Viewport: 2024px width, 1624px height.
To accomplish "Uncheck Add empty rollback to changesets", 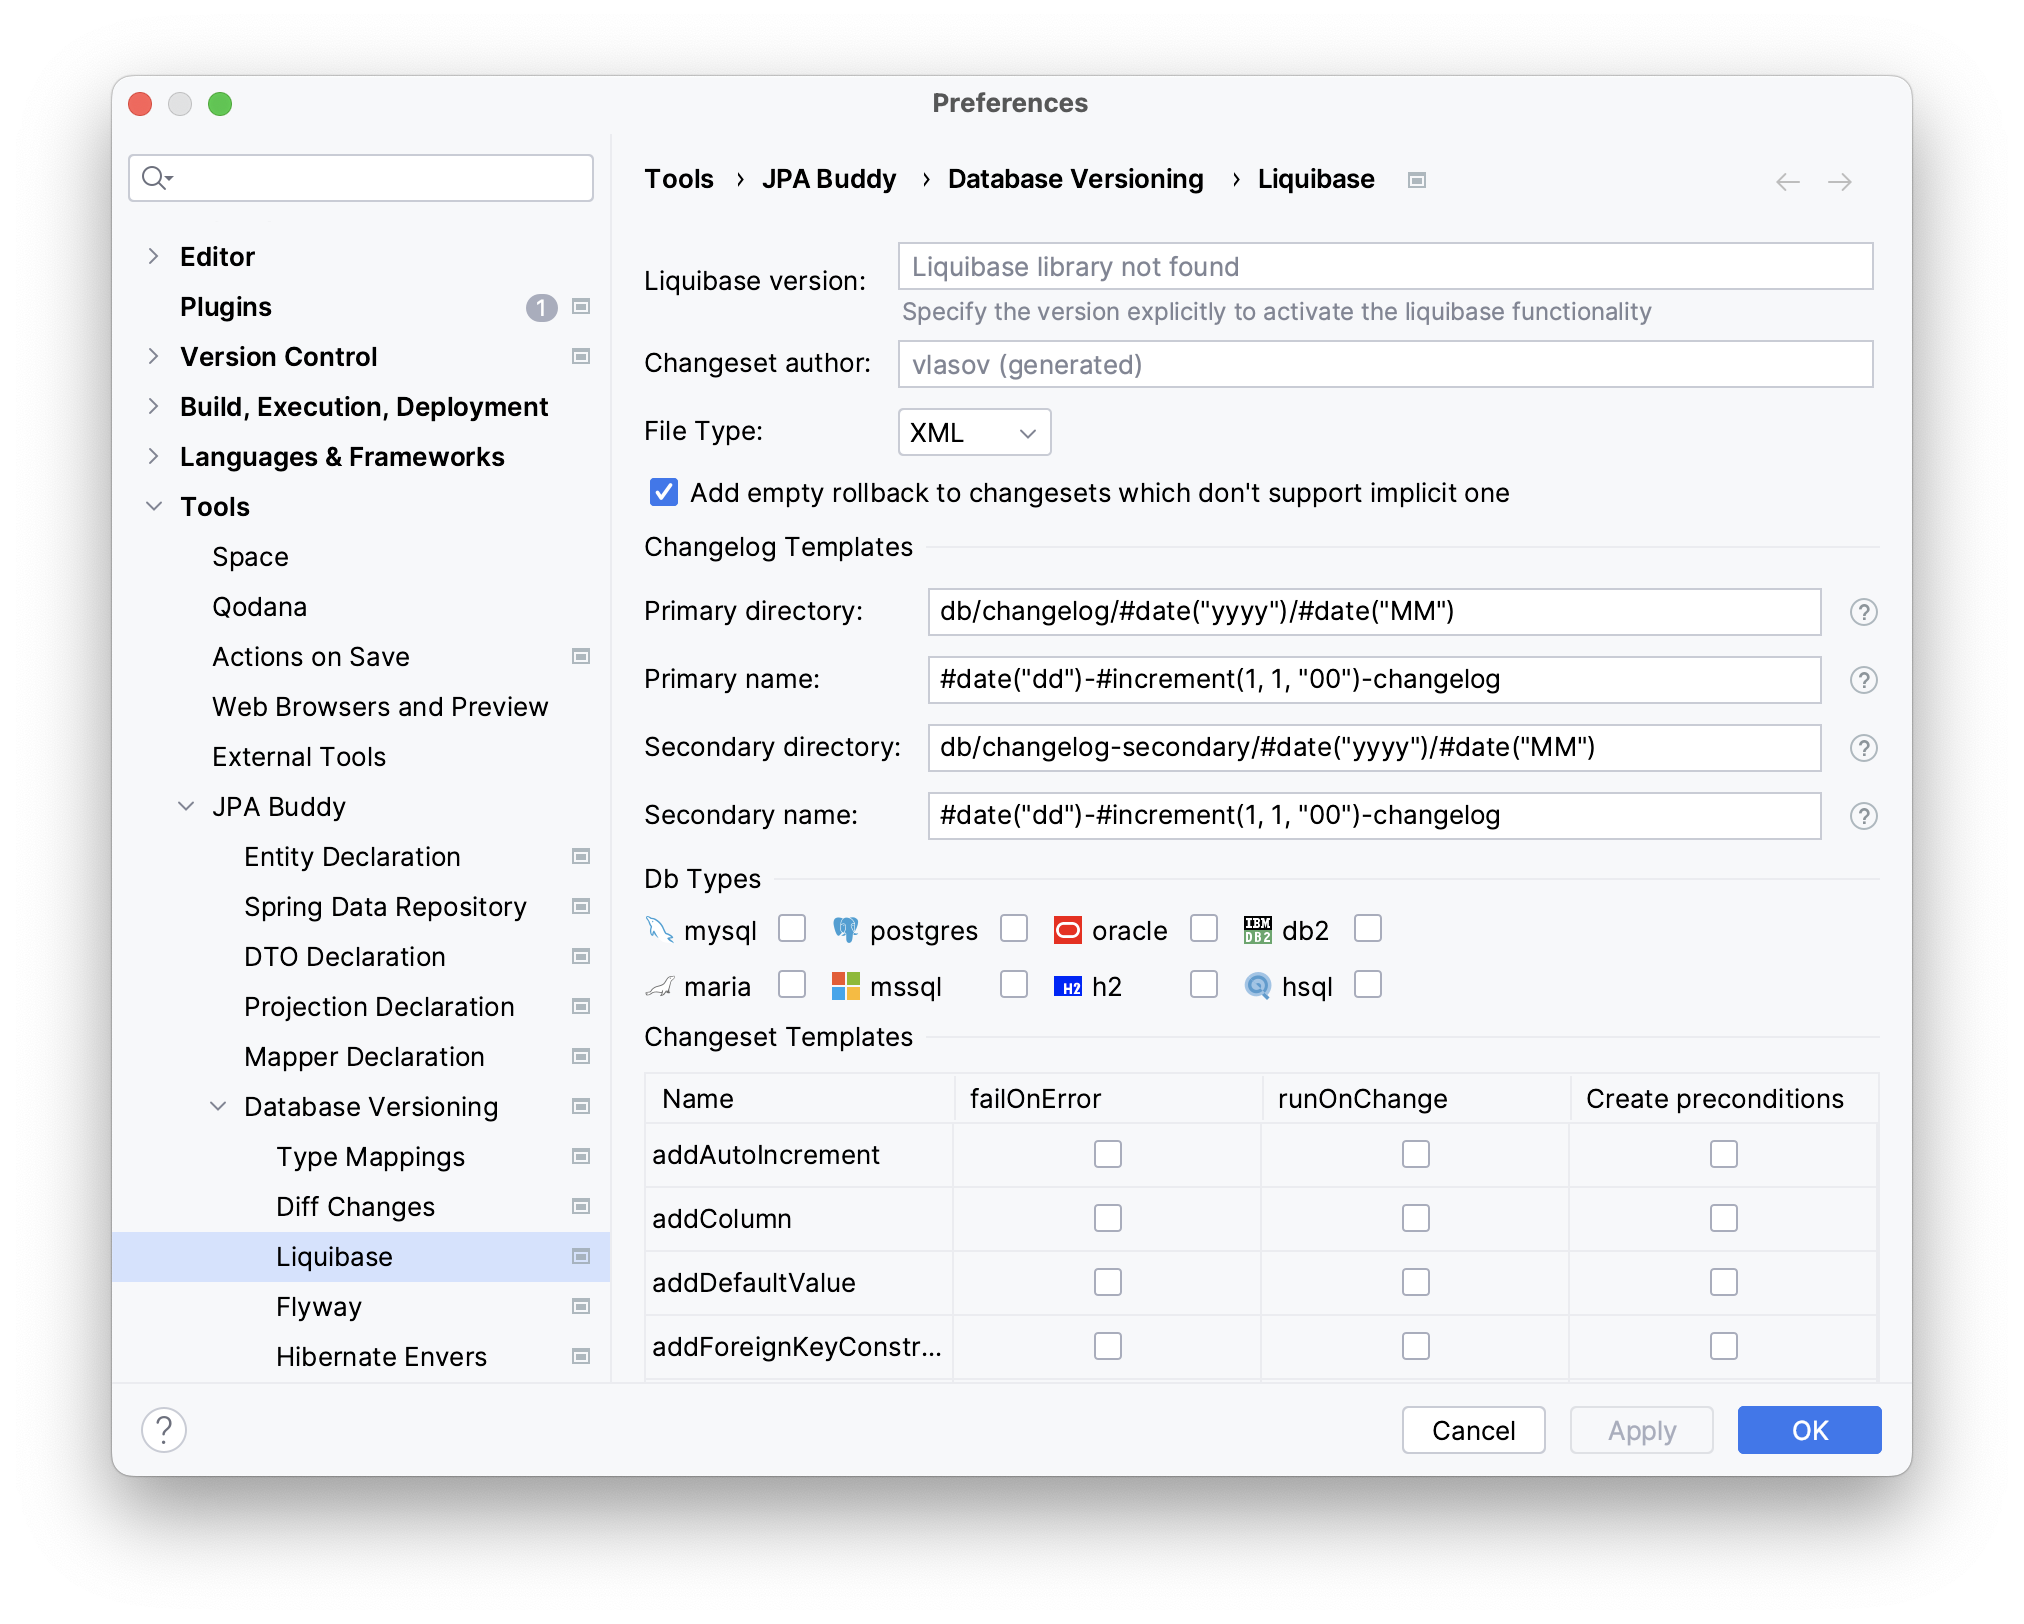I will pyautogui.click(x=664, y=492).
